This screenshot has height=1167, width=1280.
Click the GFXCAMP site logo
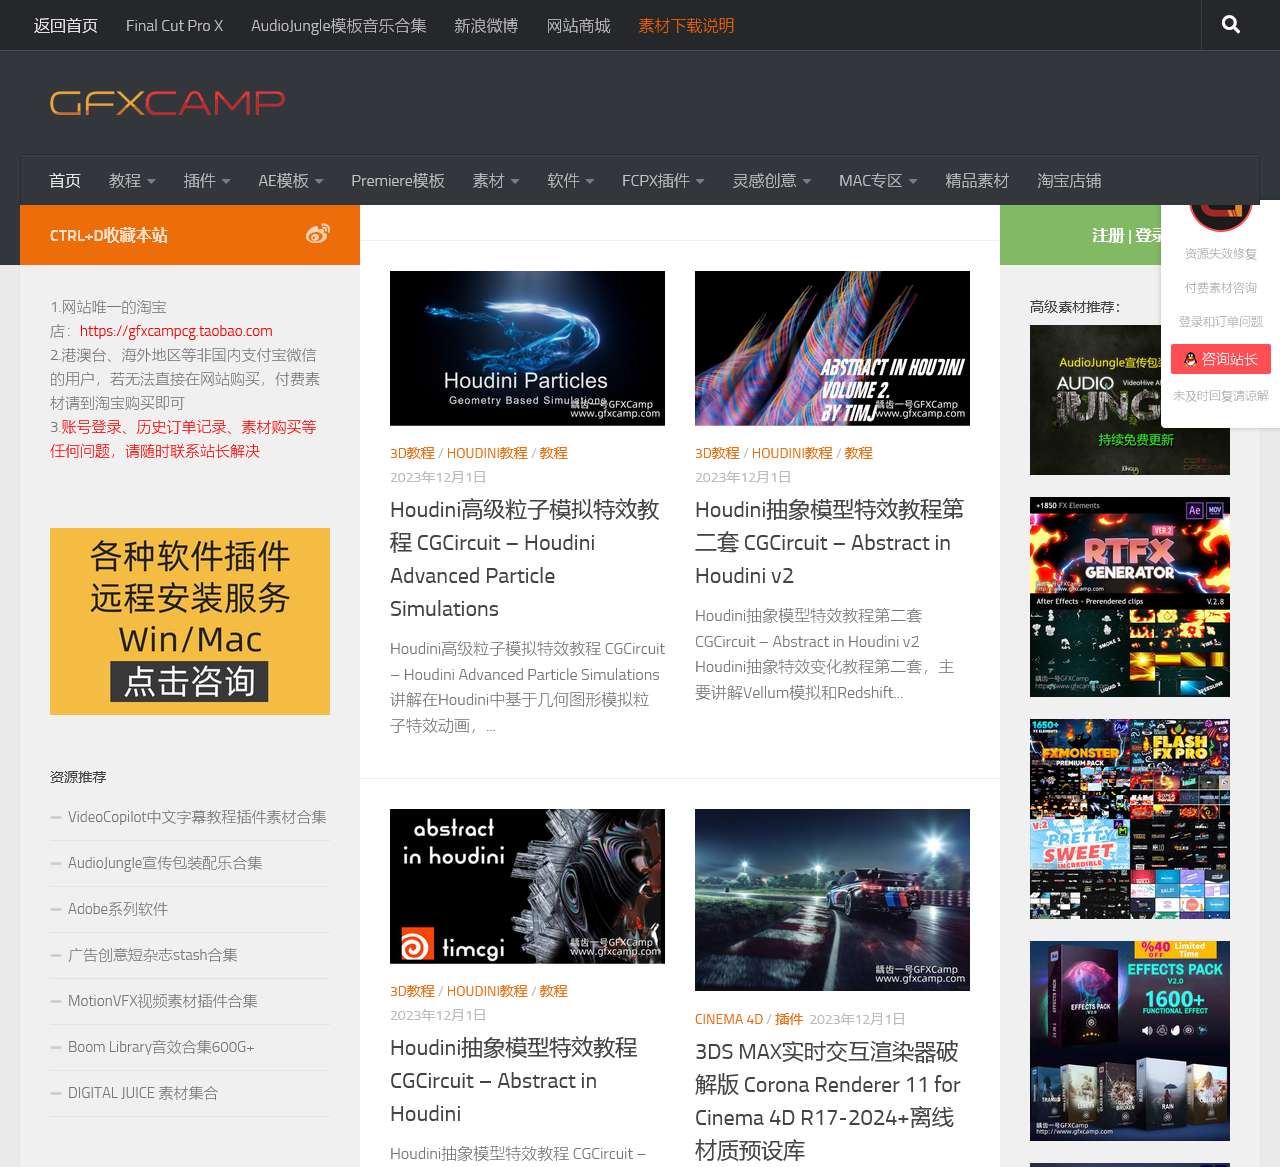click(x=167, y=102)
